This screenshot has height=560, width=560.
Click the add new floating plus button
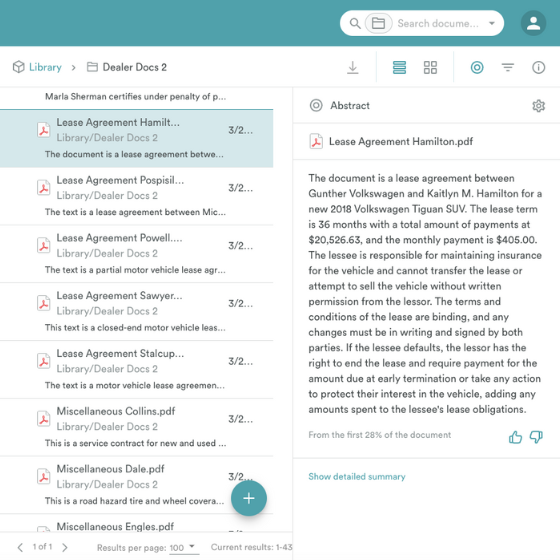[x=249, y=498]
